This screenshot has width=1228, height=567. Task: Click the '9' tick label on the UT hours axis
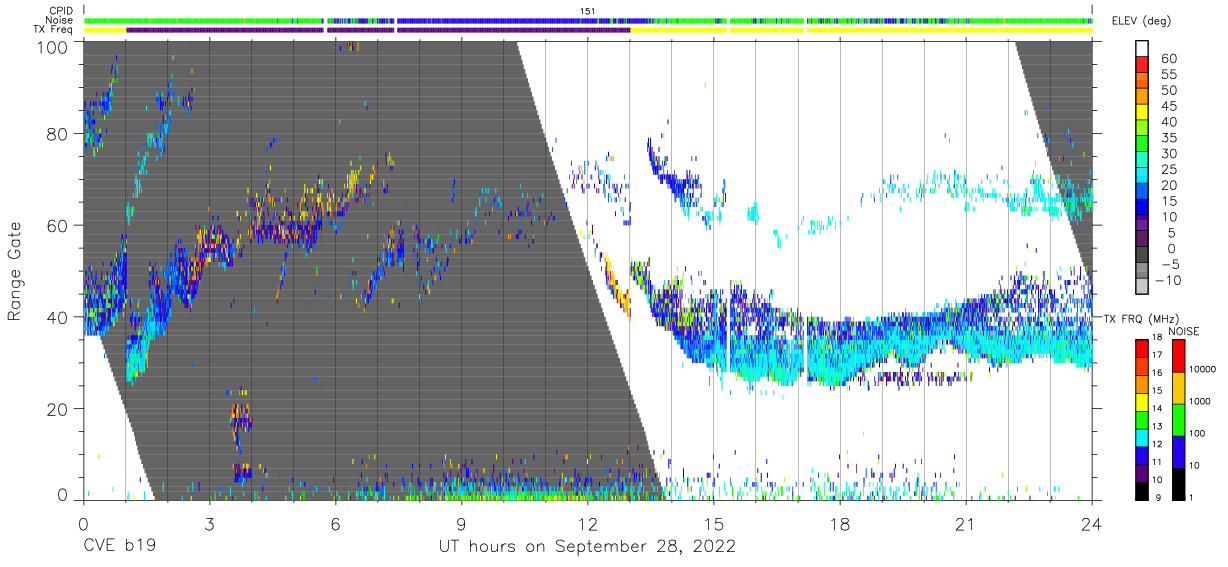461,524
